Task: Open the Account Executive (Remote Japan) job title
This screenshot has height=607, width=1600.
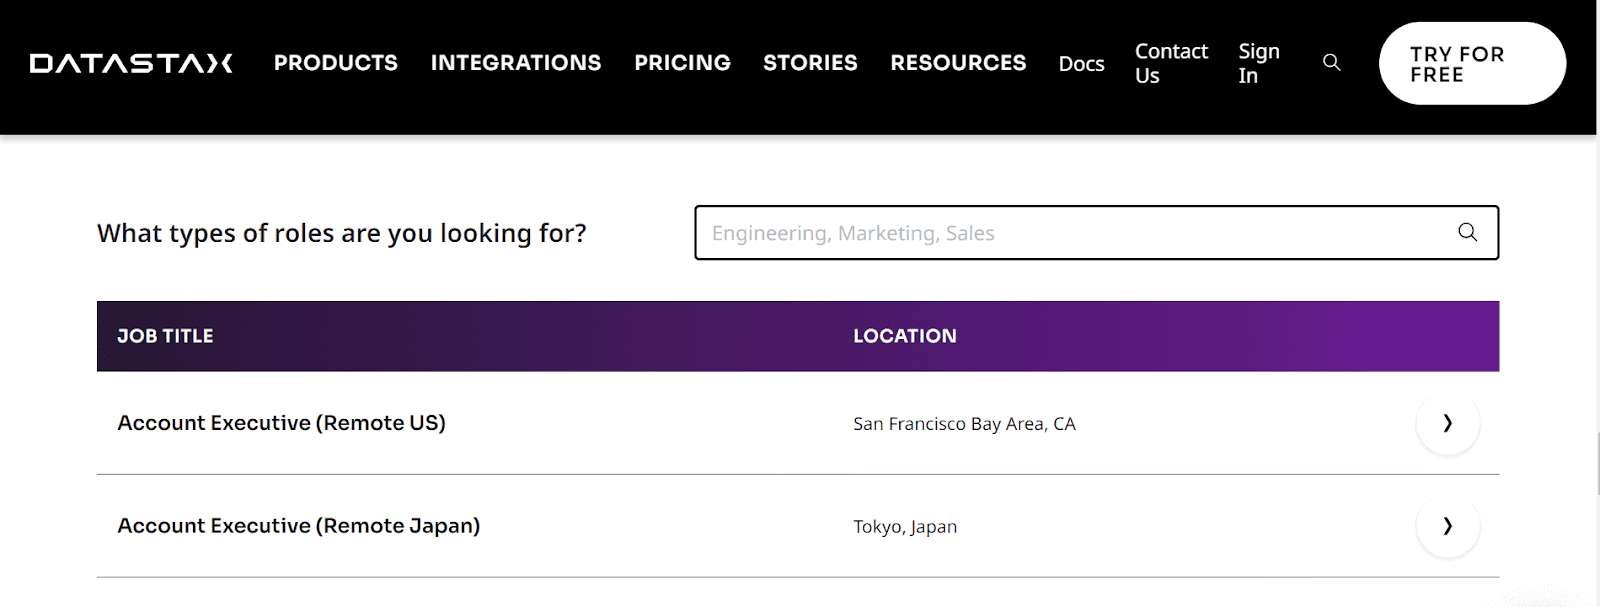Action: (298, 526)
